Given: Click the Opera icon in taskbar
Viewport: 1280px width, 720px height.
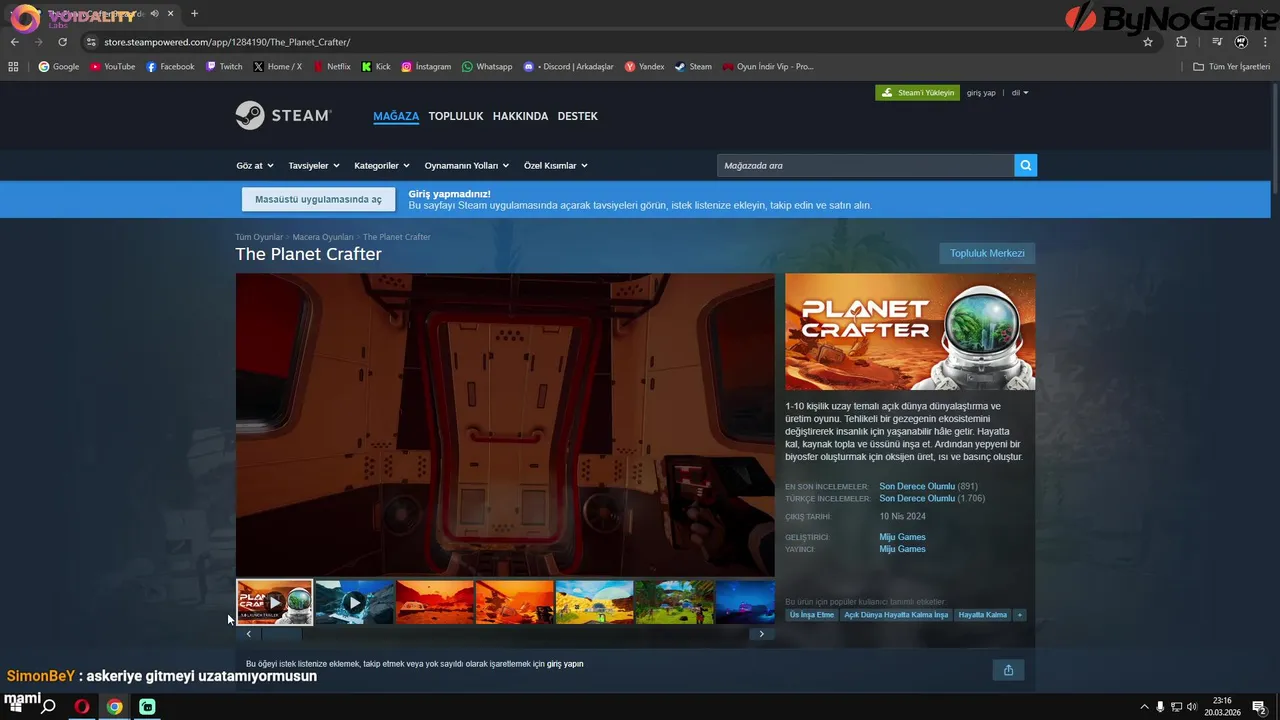Looking at the screenshot, I should click(x=82, y=707).
